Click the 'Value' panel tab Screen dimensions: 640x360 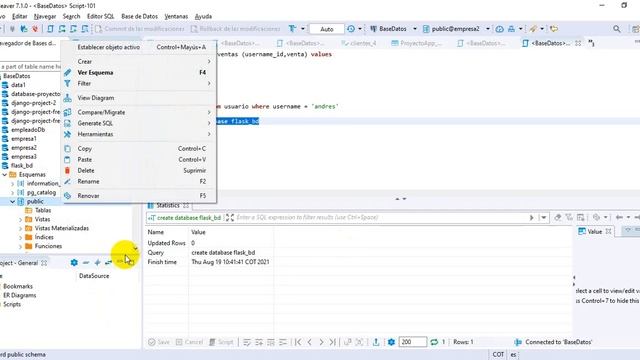(x=595, y=231)
